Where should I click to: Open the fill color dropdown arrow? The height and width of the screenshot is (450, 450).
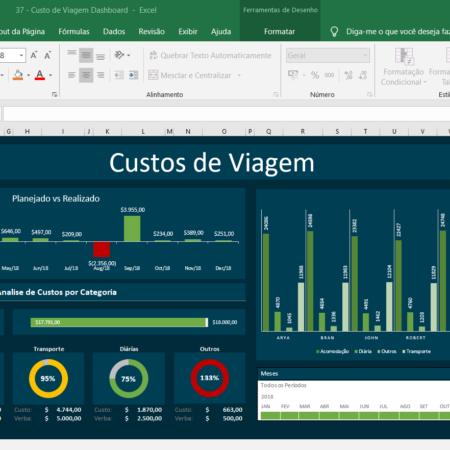[x=28, y=75]
